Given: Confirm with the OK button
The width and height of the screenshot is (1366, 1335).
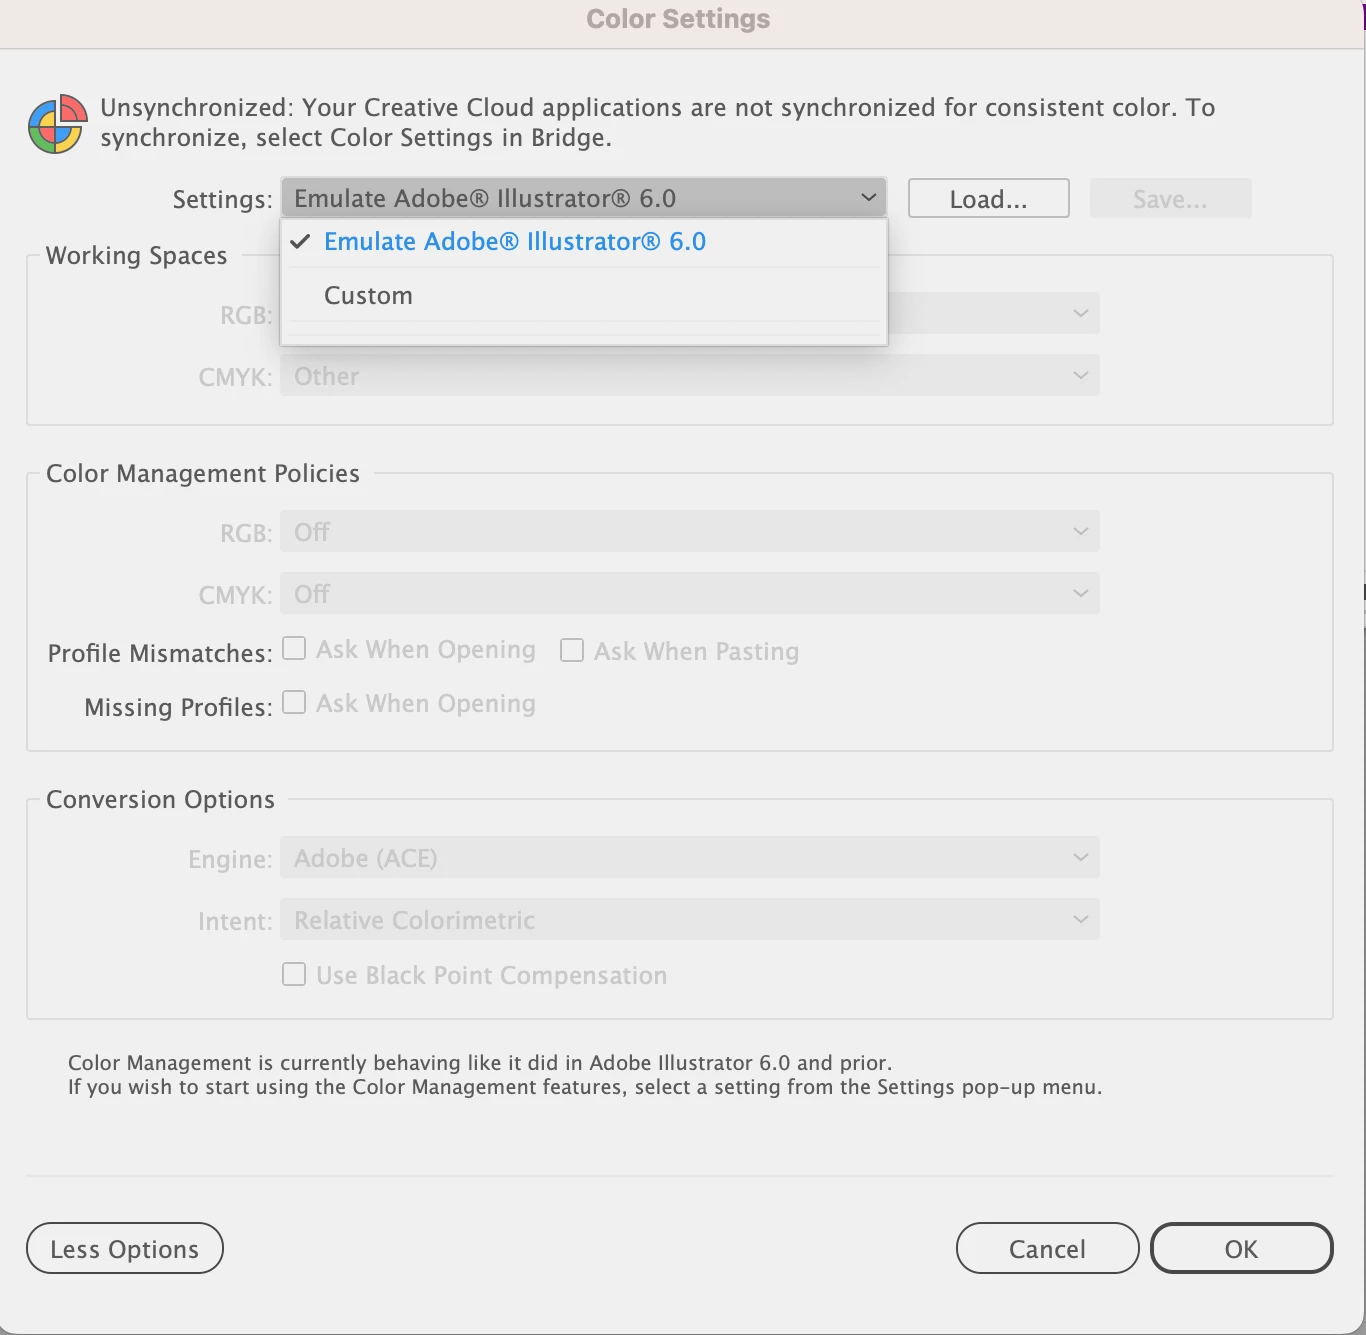Looking at the screenshot, I should point(1241,1248).
